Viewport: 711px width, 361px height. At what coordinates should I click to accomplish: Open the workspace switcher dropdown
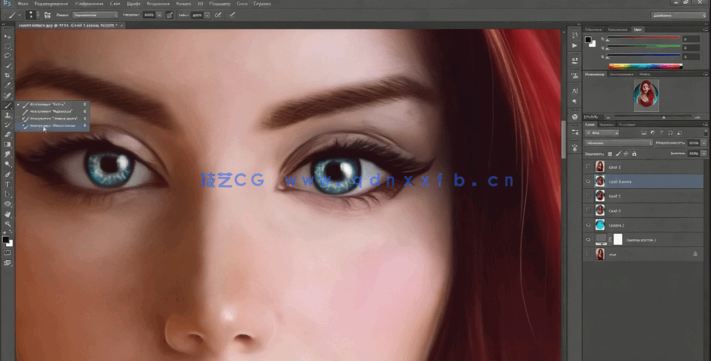pyautogui.click(x=679, y=15)
